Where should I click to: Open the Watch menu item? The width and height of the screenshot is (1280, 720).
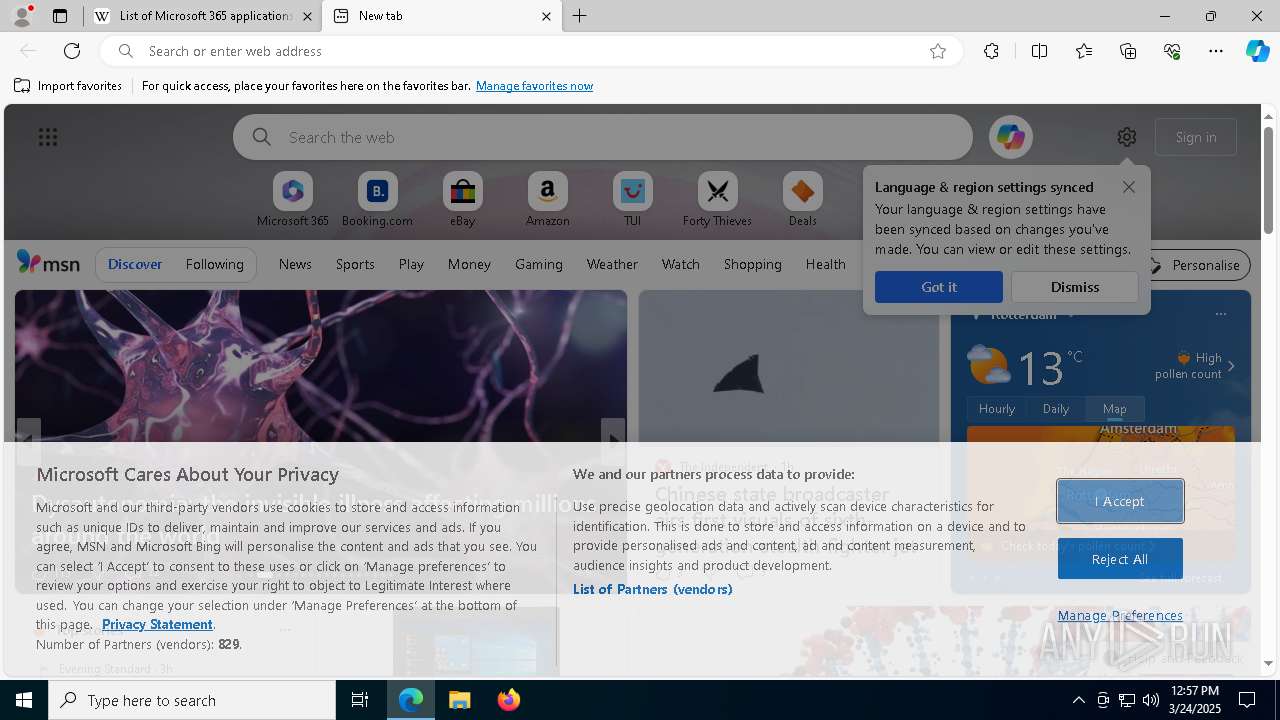click(x=680, y=264)
